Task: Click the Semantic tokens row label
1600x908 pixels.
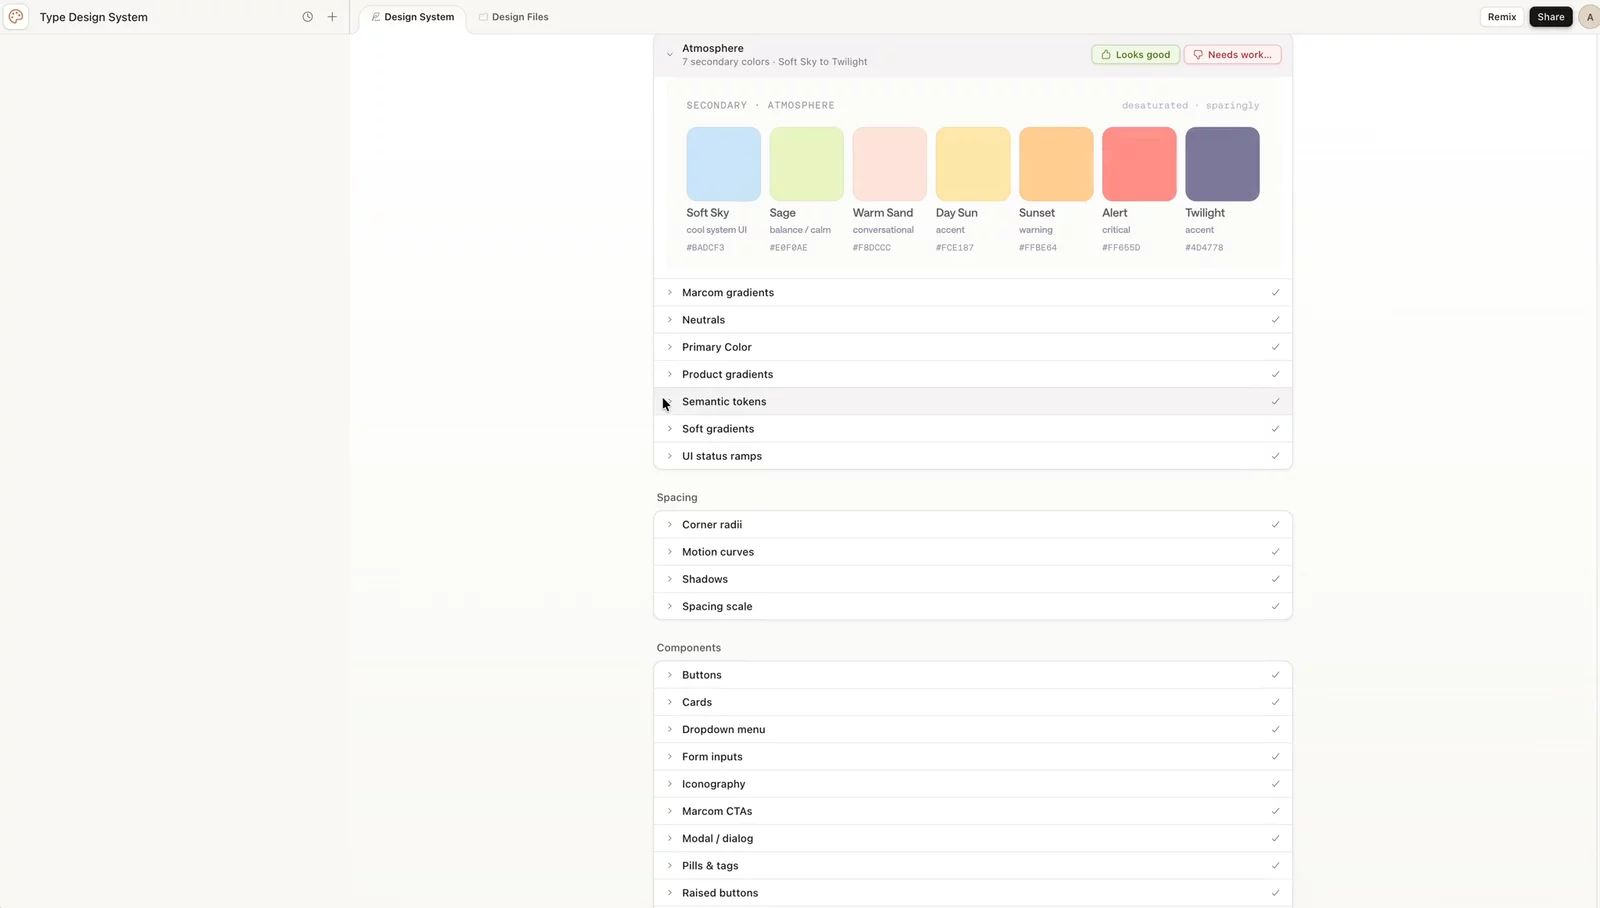Action: (724, 402)
